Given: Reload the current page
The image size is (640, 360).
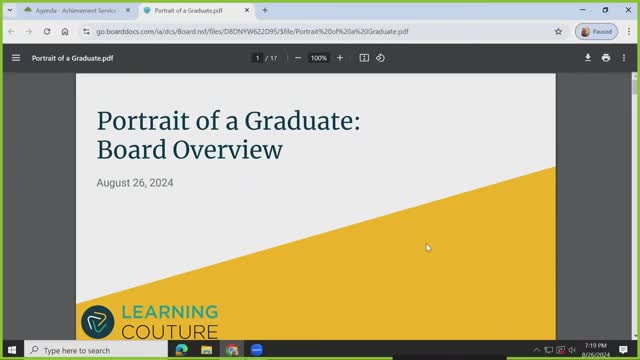Looking at the screenshot, I should [x=47, y=31].
